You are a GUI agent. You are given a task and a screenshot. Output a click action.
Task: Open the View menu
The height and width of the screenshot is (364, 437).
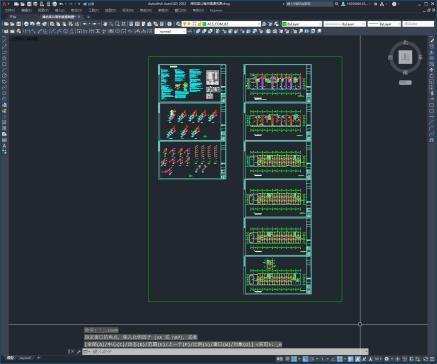click(43, 10)
